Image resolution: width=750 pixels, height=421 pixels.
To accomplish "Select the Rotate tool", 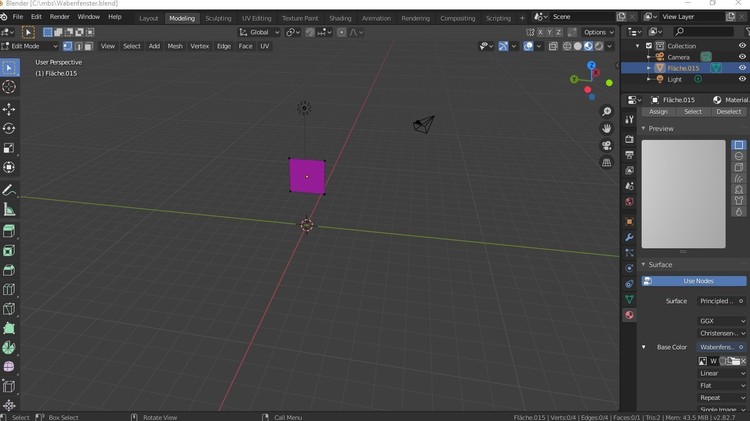I will pos(9,129).
